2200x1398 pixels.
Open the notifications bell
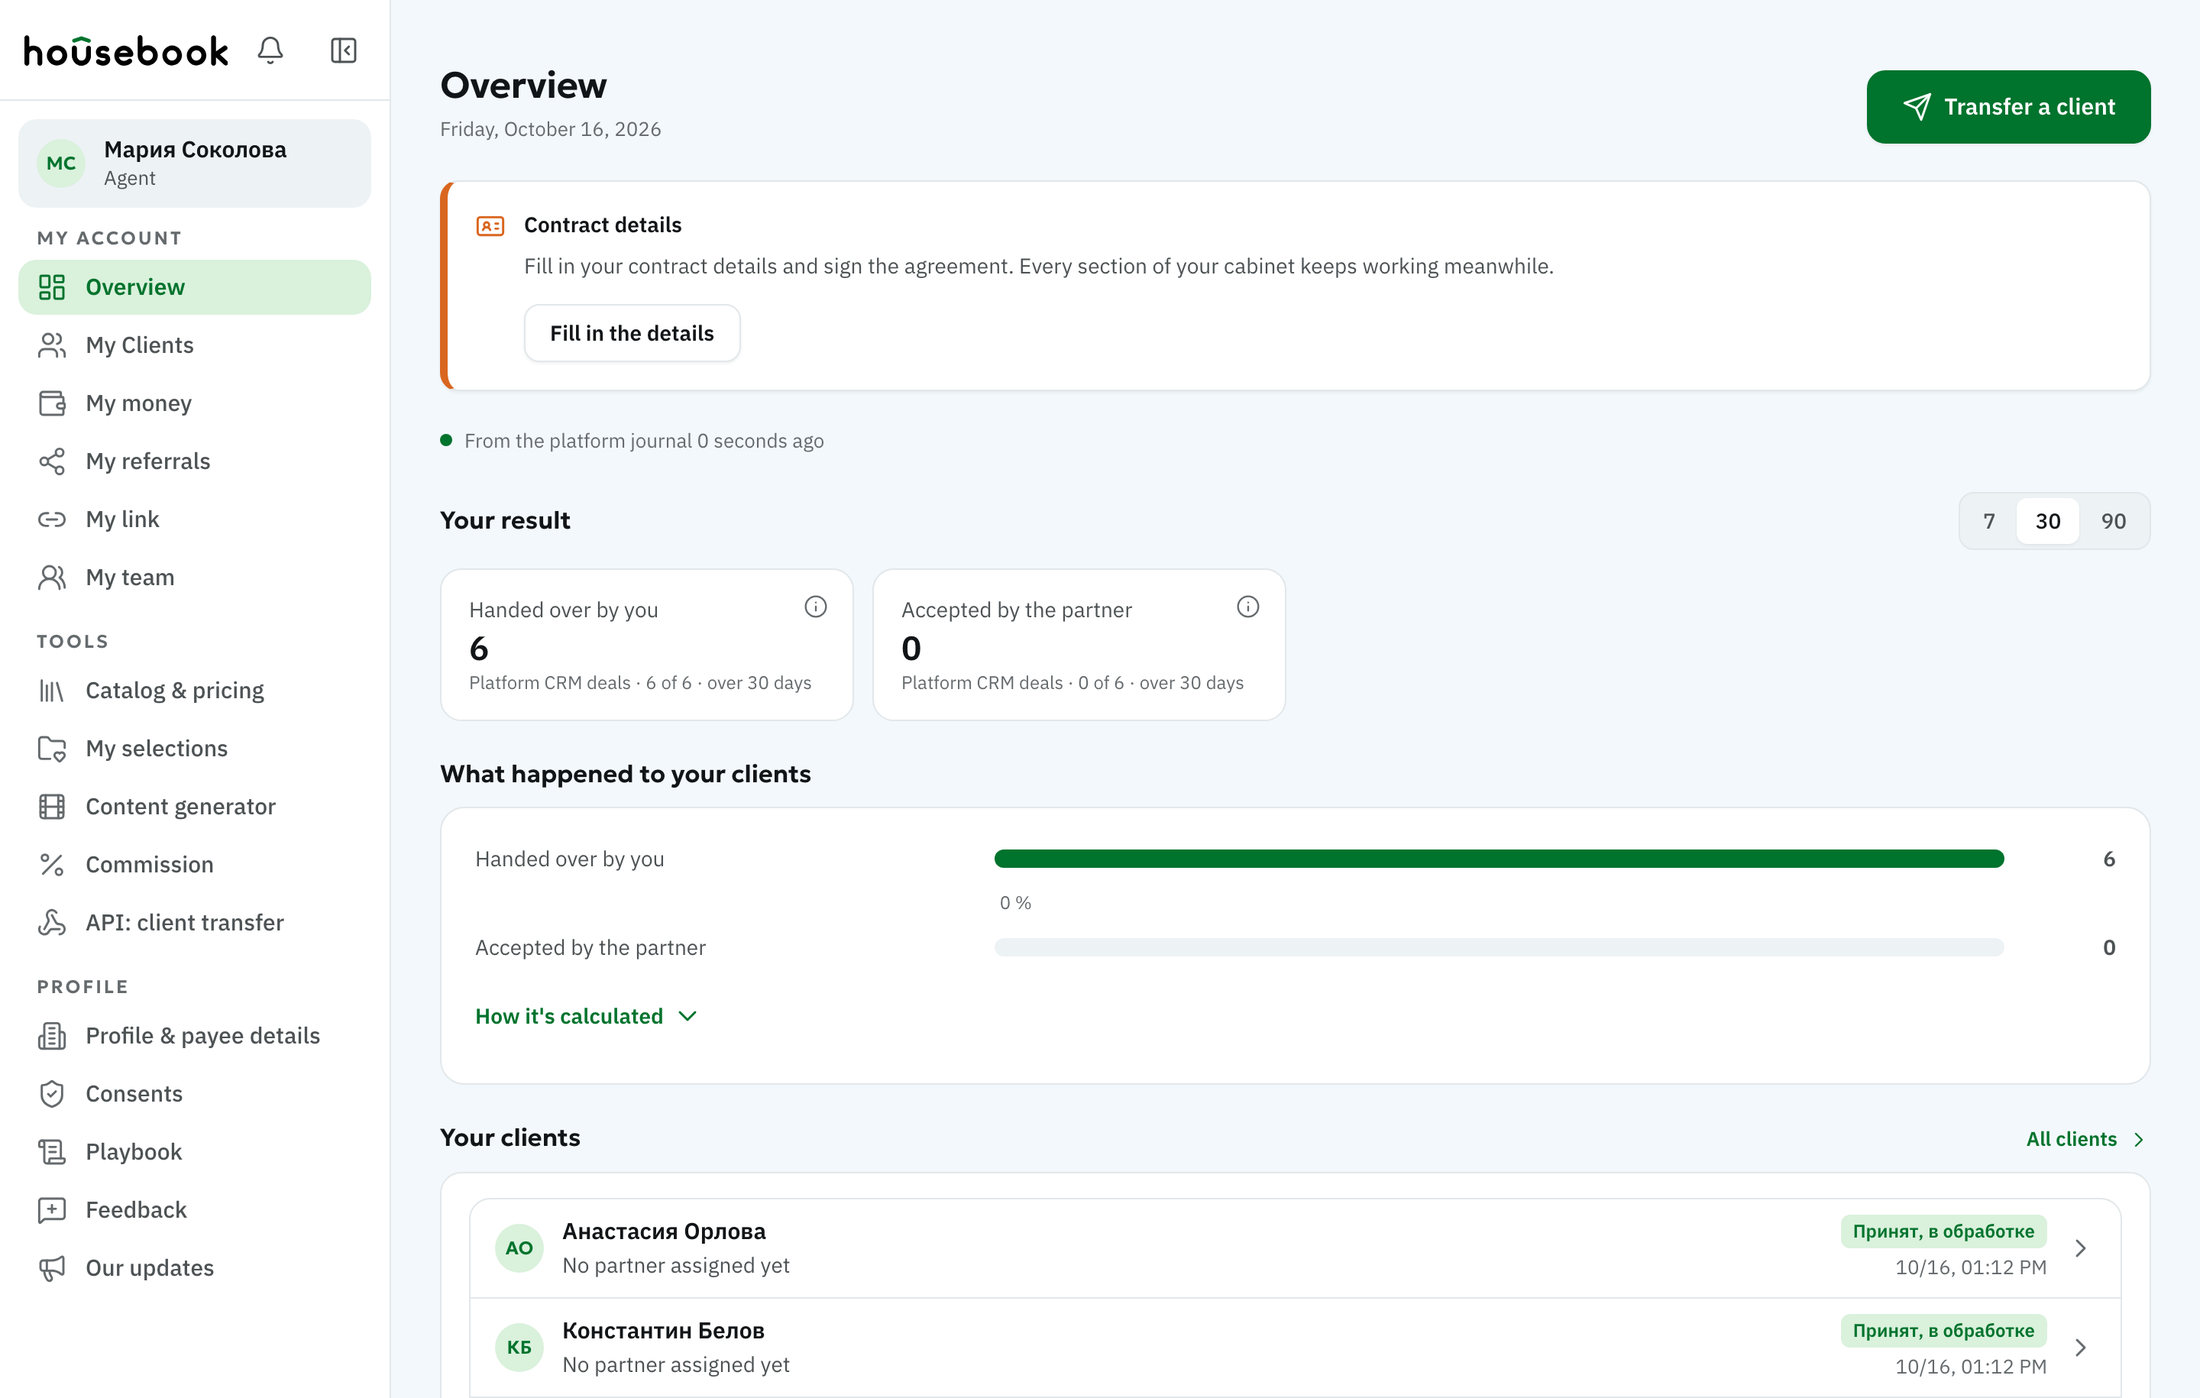[270, 50]
